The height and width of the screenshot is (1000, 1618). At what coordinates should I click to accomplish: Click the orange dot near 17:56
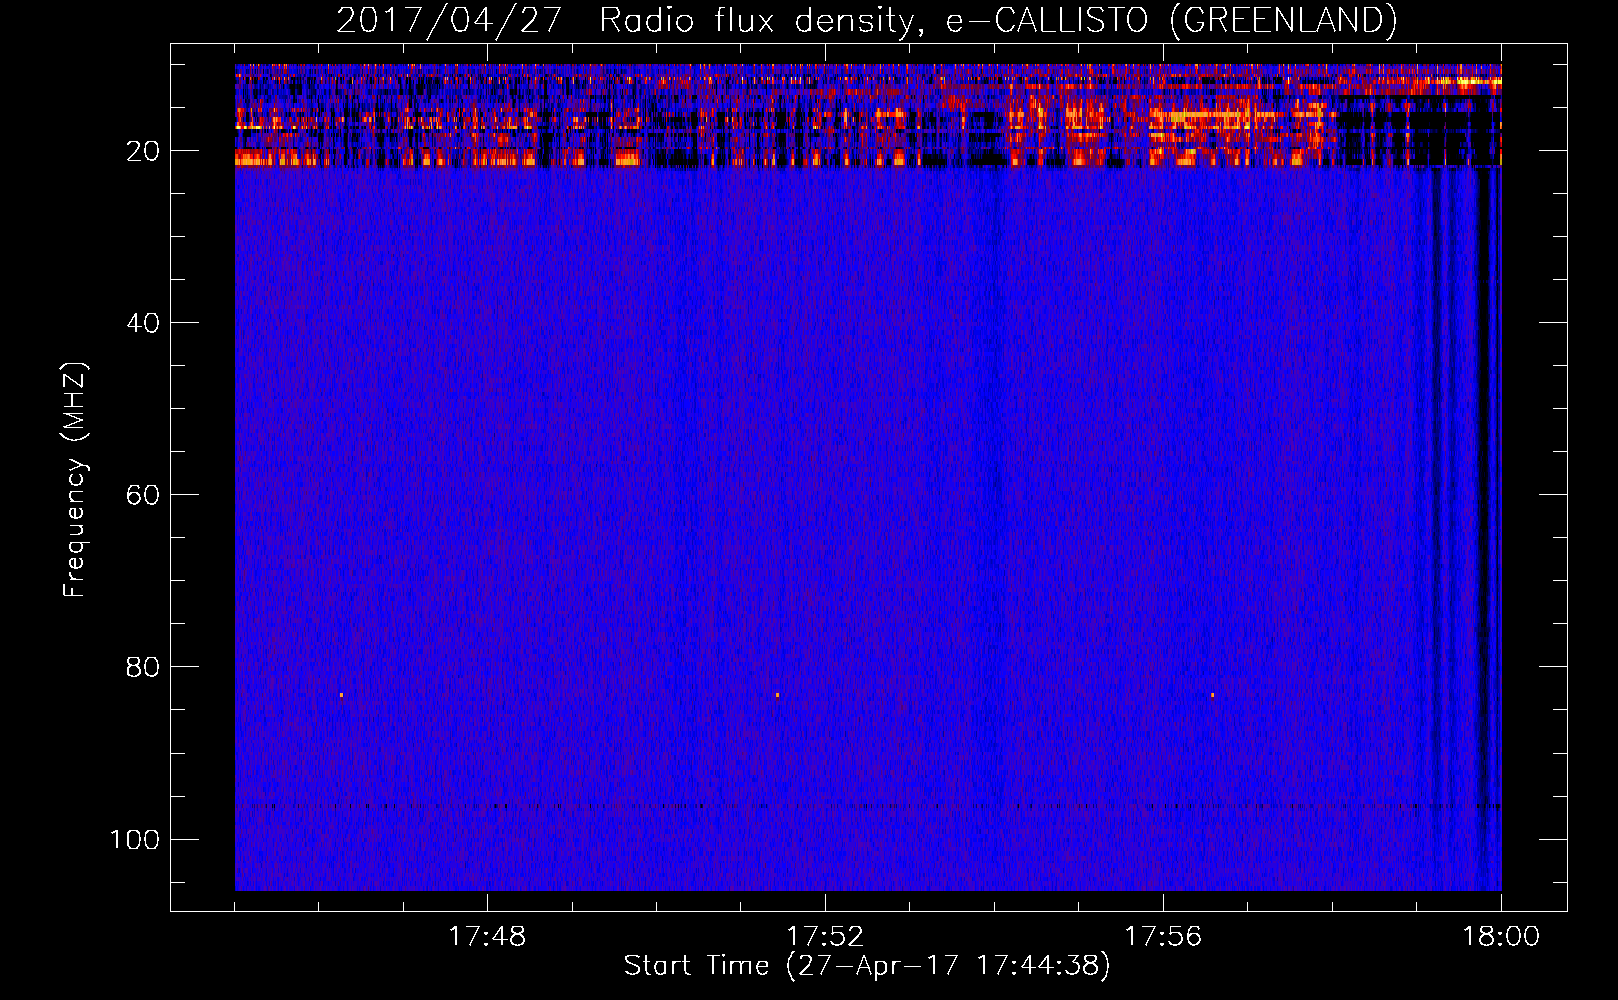click(1213, 695)
